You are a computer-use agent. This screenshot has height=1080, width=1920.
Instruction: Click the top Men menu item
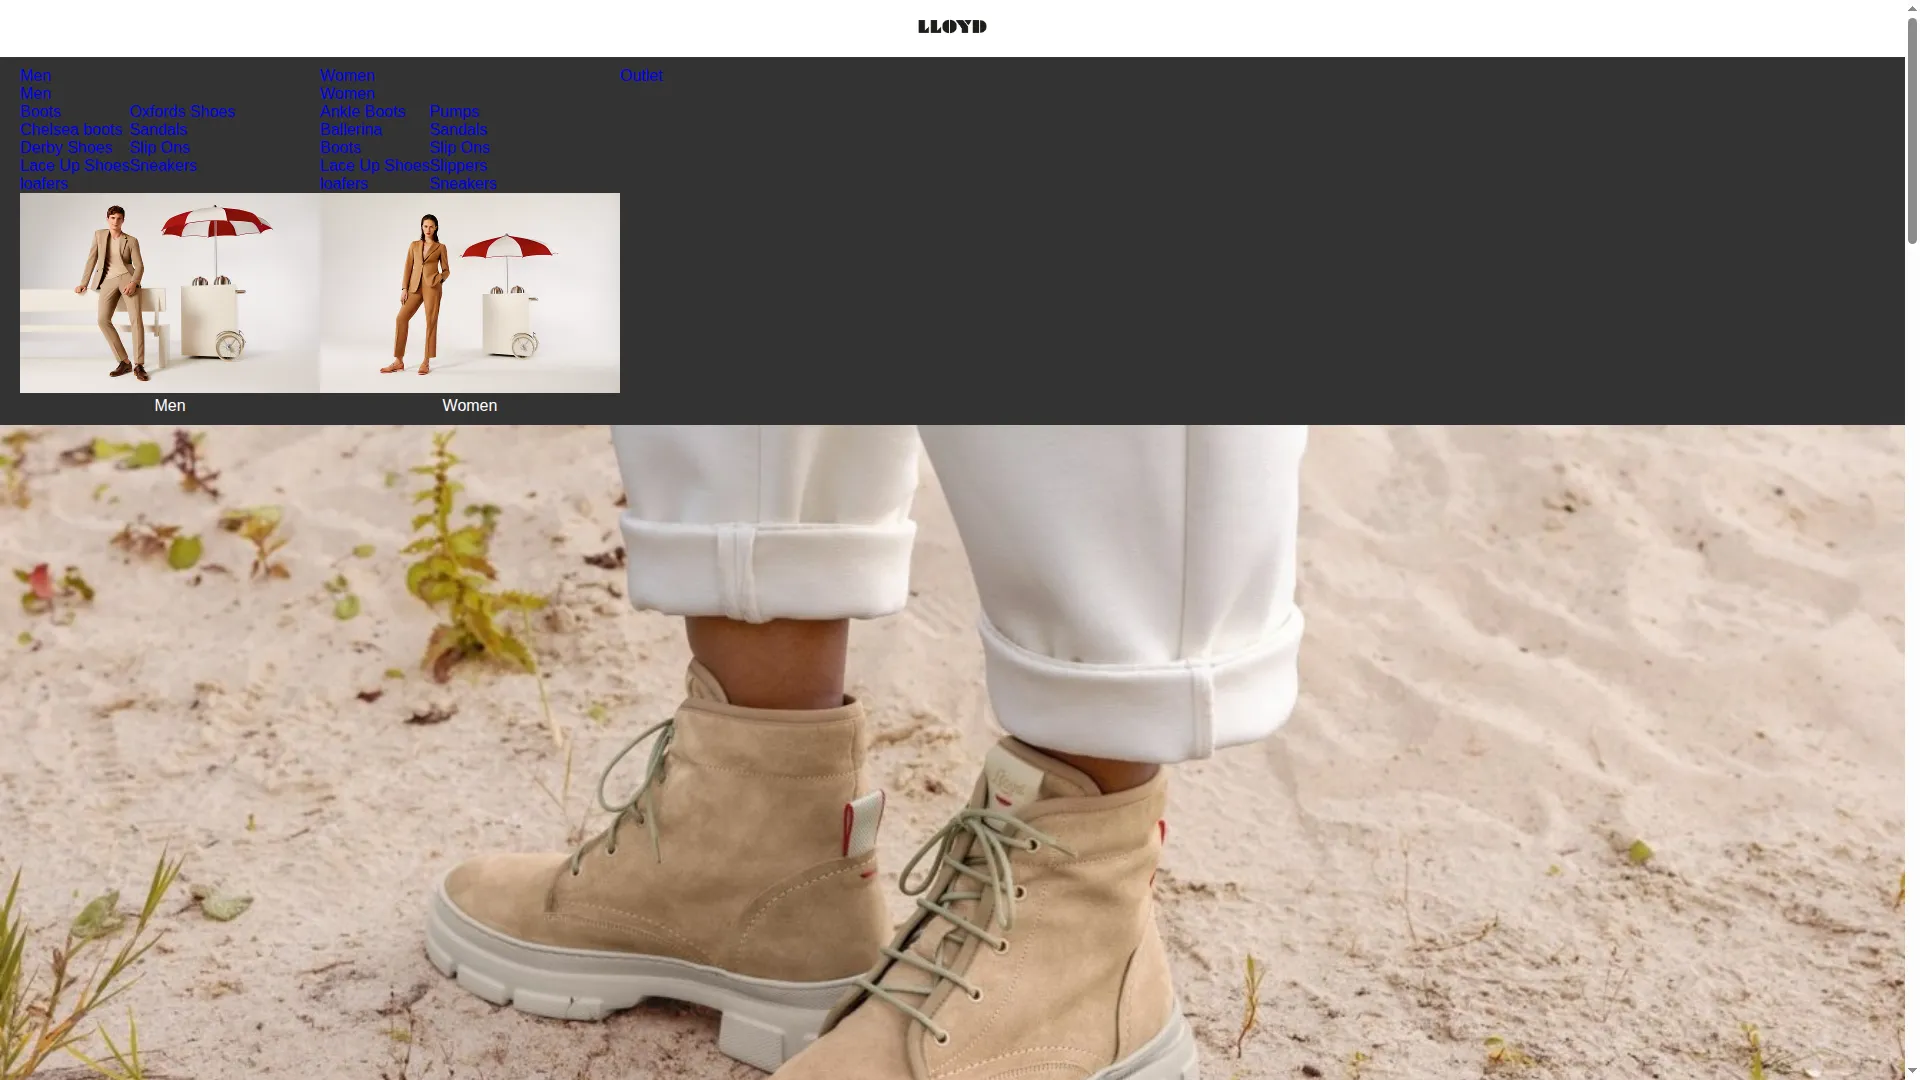coord(35,76)
